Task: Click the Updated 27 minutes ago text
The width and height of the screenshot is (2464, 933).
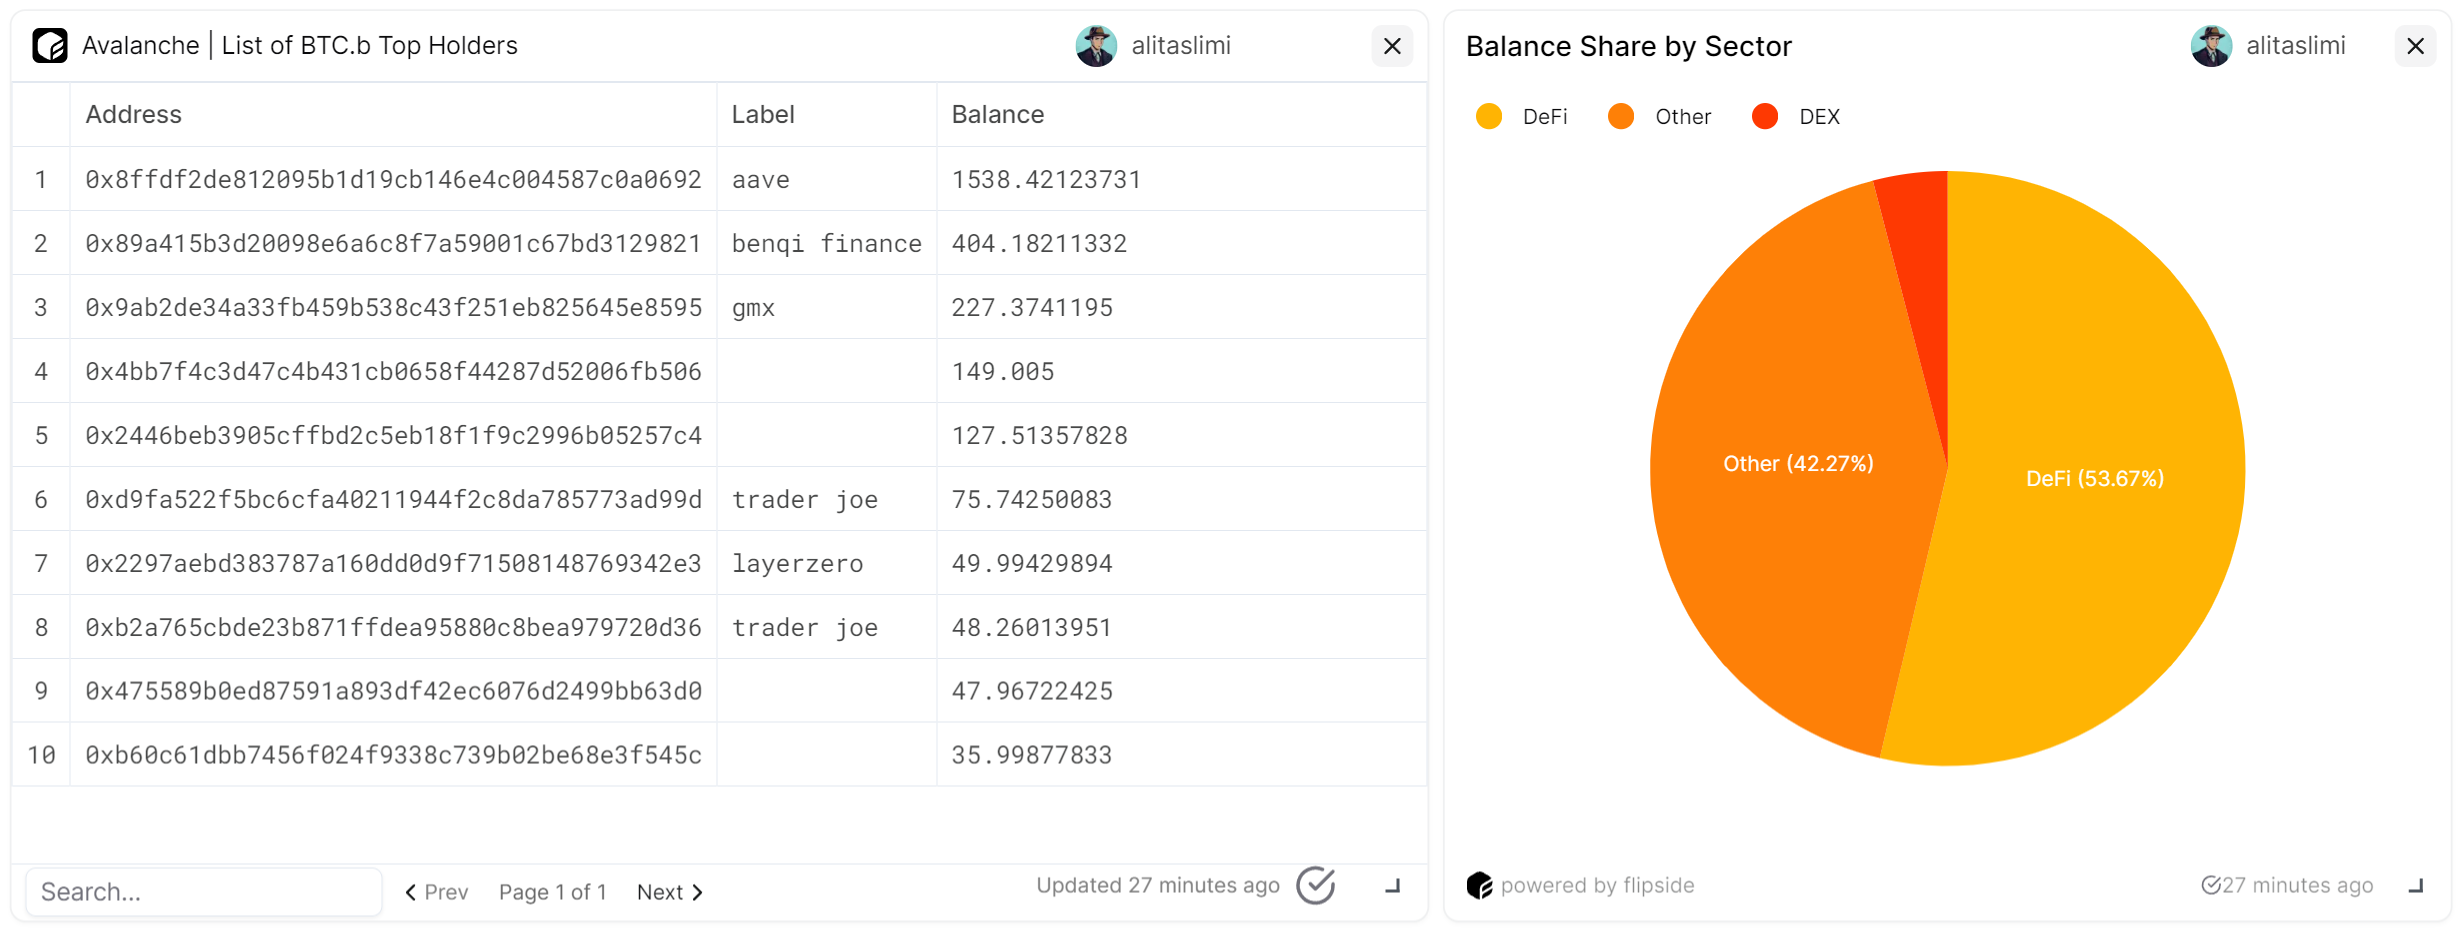Action: point(1158,885)
